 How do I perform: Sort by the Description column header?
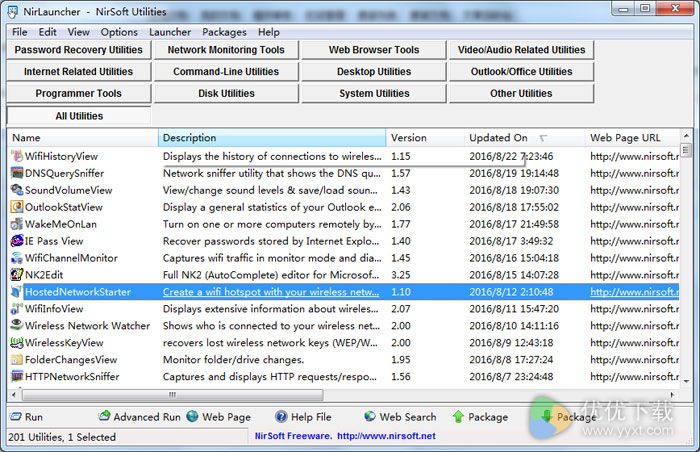272,138
